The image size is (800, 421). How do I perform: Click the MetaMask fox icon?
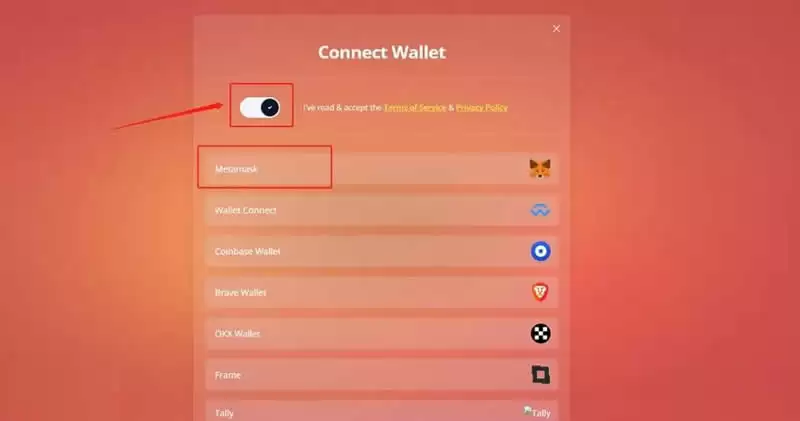pos(540,169)
